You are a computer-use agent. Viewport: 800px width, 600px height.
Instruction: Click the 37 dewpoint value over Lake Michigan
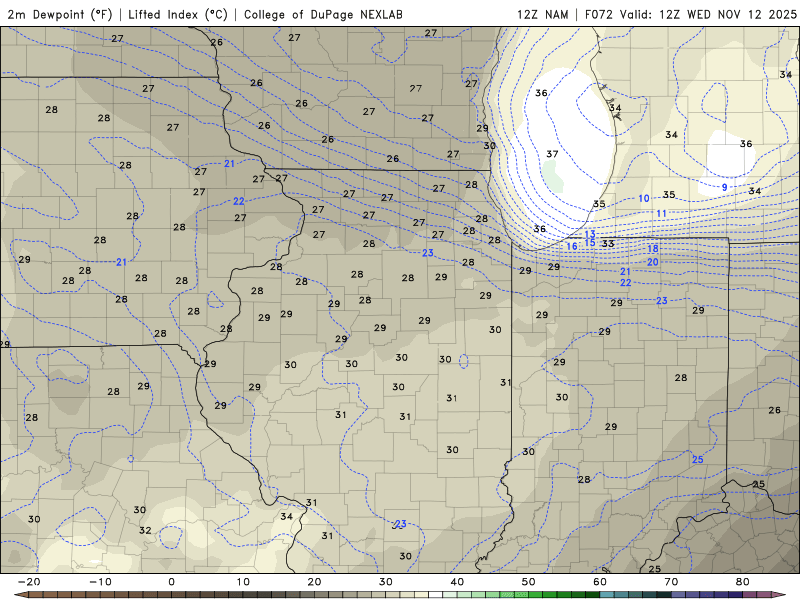552,154
